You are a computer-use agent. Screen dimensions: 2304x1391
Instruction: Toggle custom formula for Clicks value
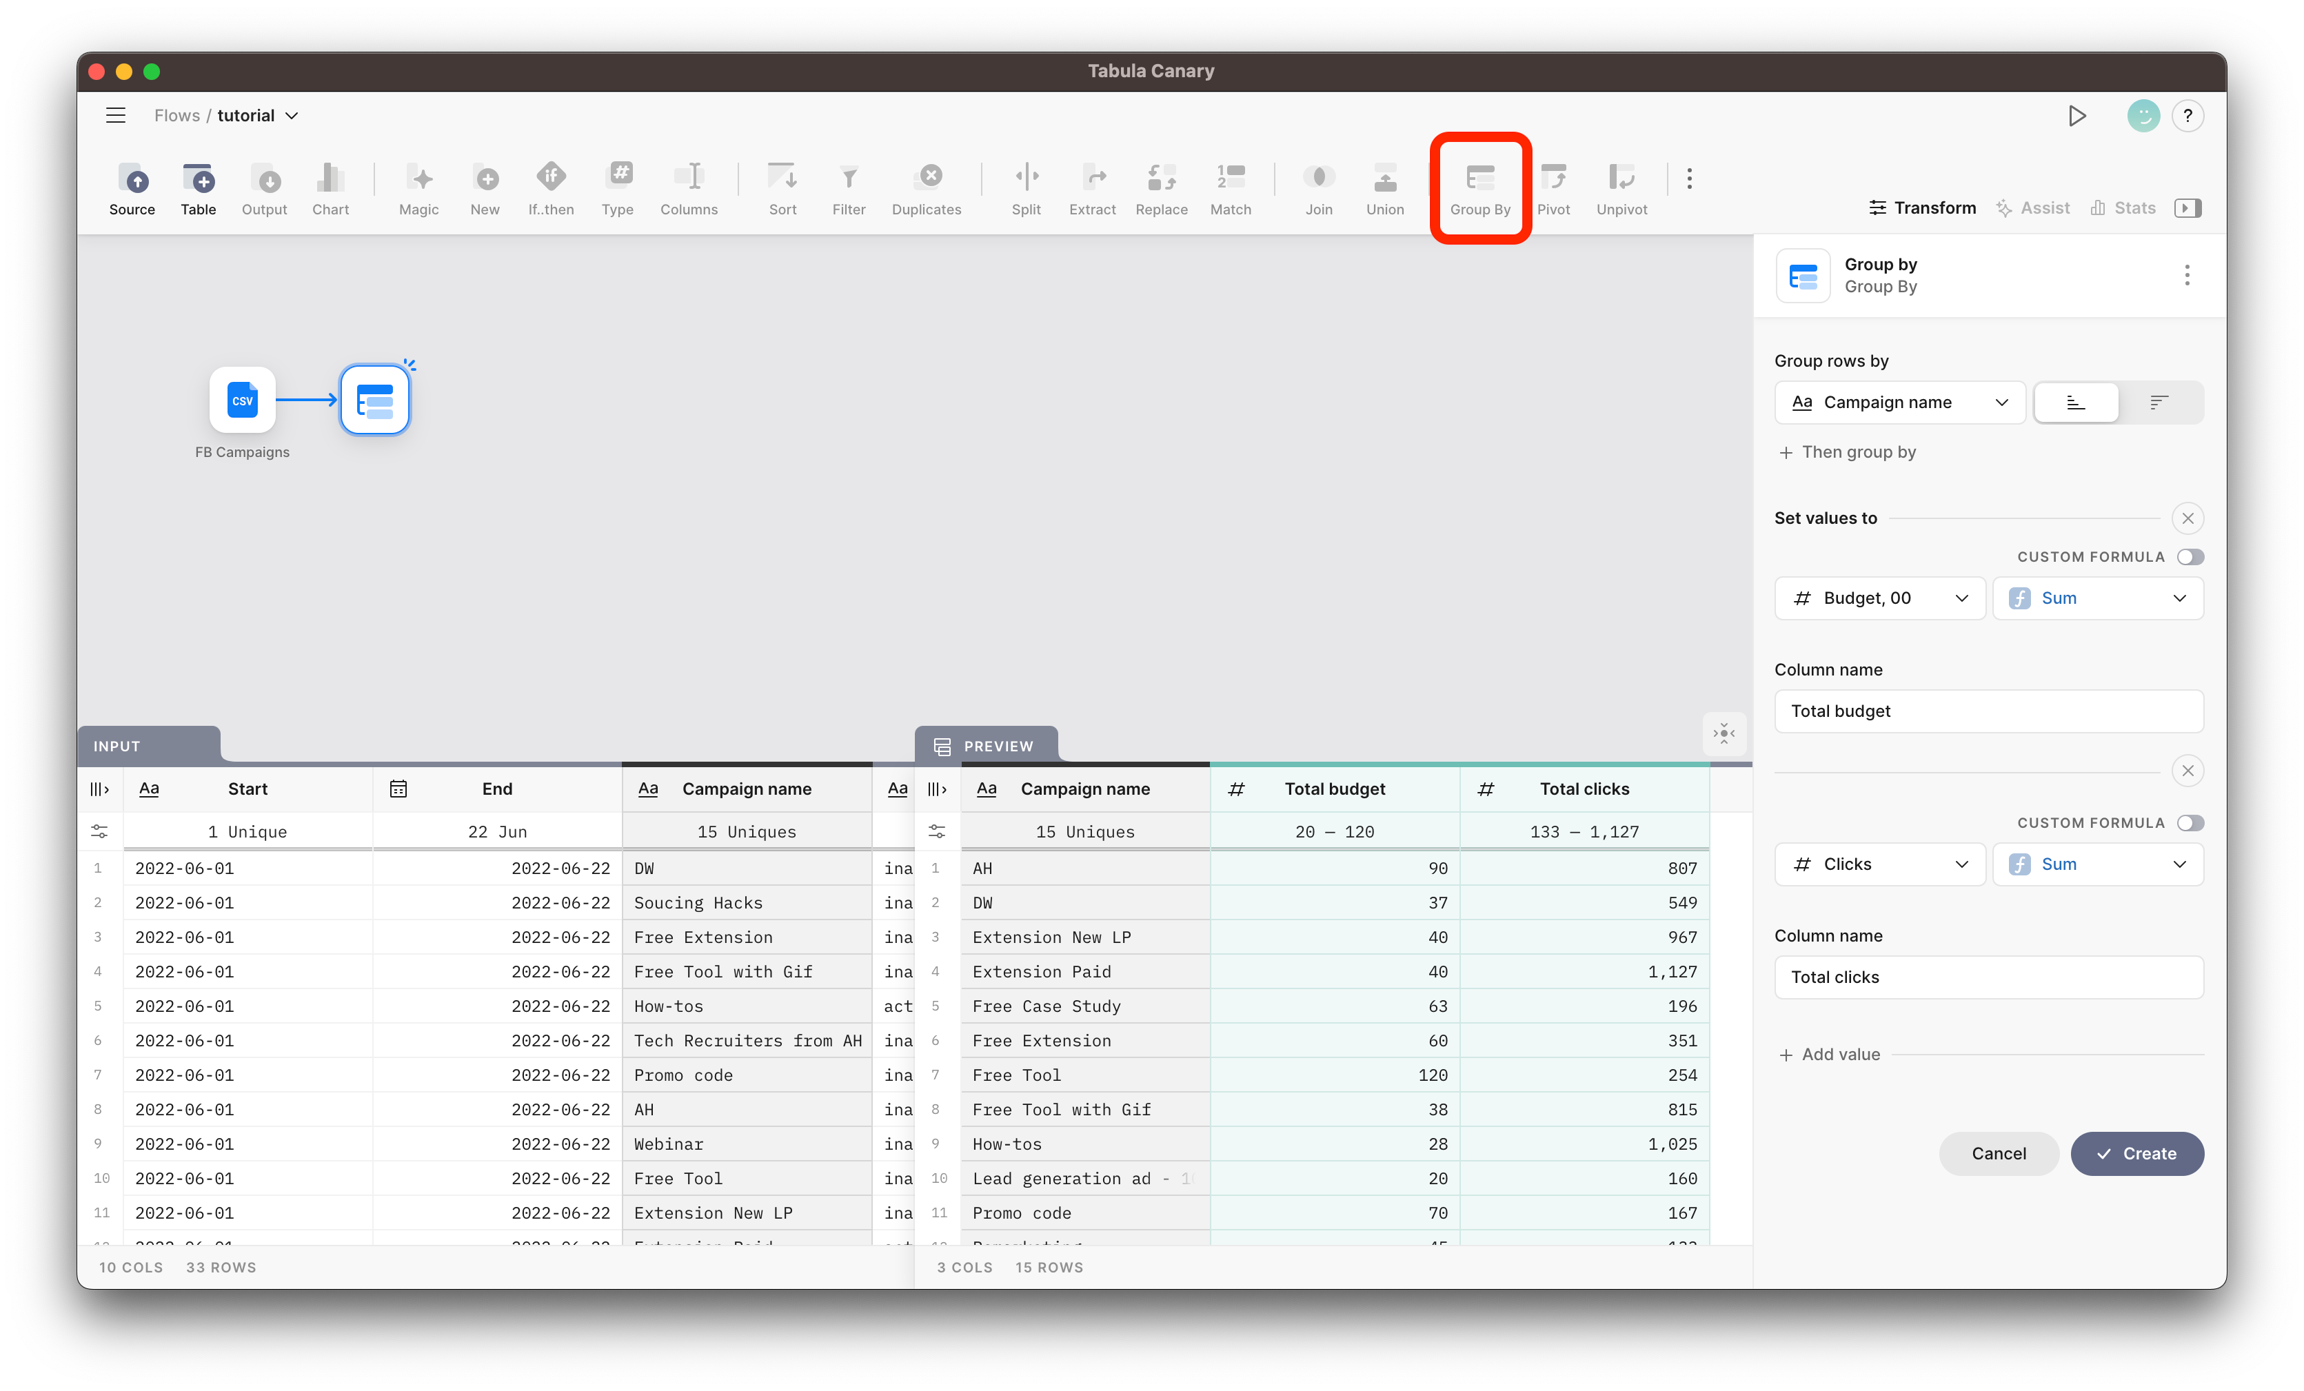[x=2189, y=823]
